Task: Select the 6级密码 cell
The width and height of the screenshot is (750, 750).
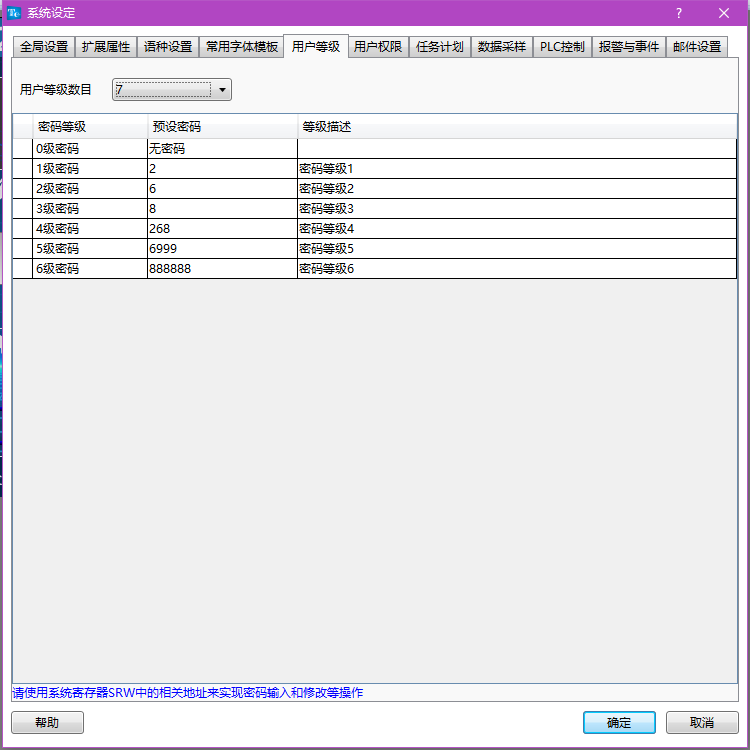Action: click(90, 269)
